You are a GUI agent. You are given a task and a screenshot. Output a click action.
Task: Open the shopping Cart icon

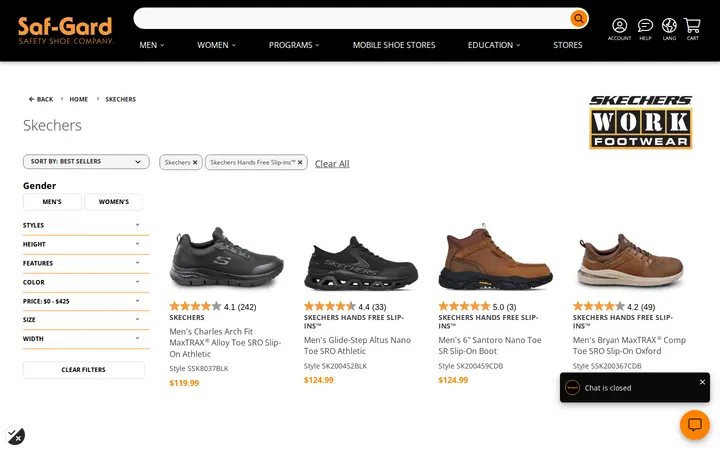pos(692,29)
